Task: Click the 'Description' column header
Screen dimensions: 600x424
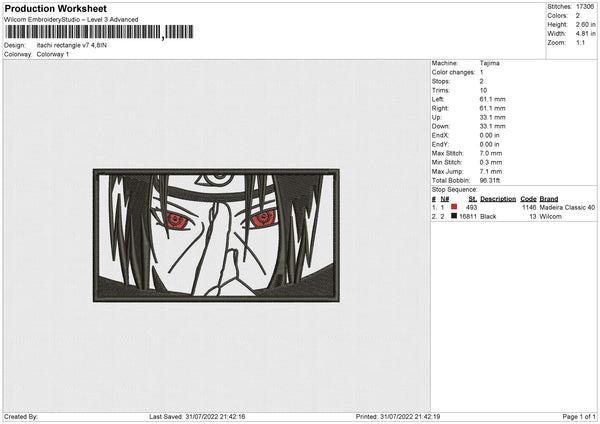Action: click(x=498, y=199)
